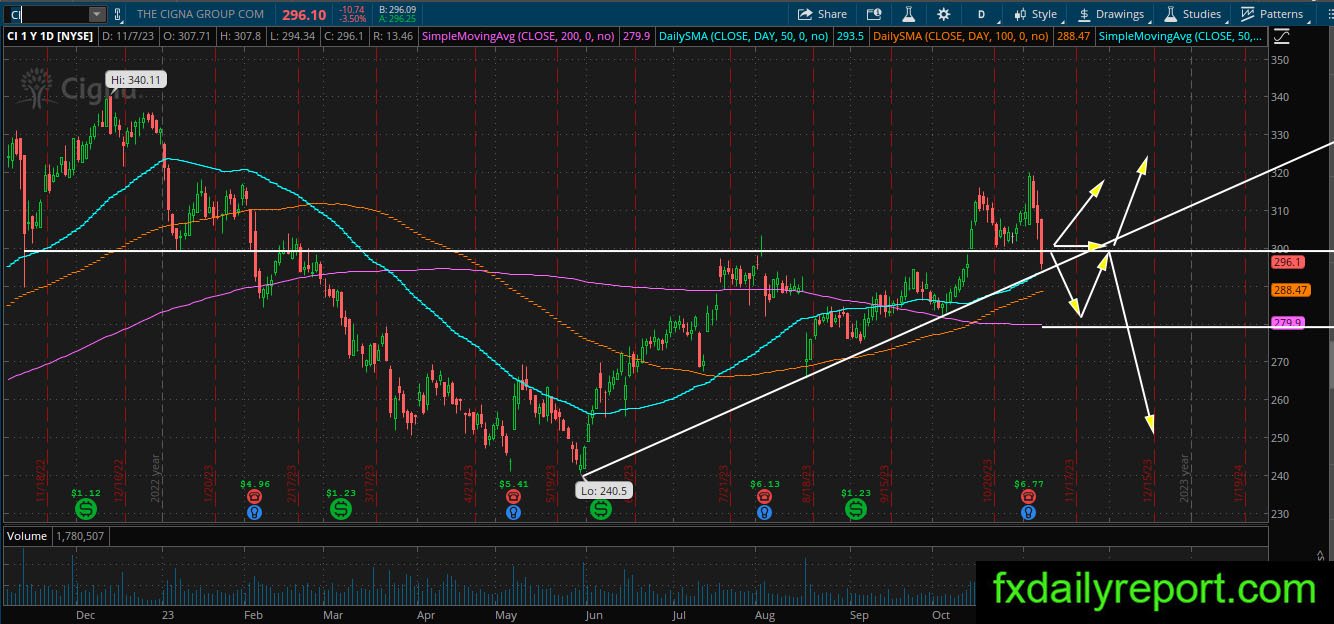This screenshot has width=1334, height=624.
Task: Click the blue lightbulb icon under $5.41
Action: pyautogui.click(x=513, y=512)
